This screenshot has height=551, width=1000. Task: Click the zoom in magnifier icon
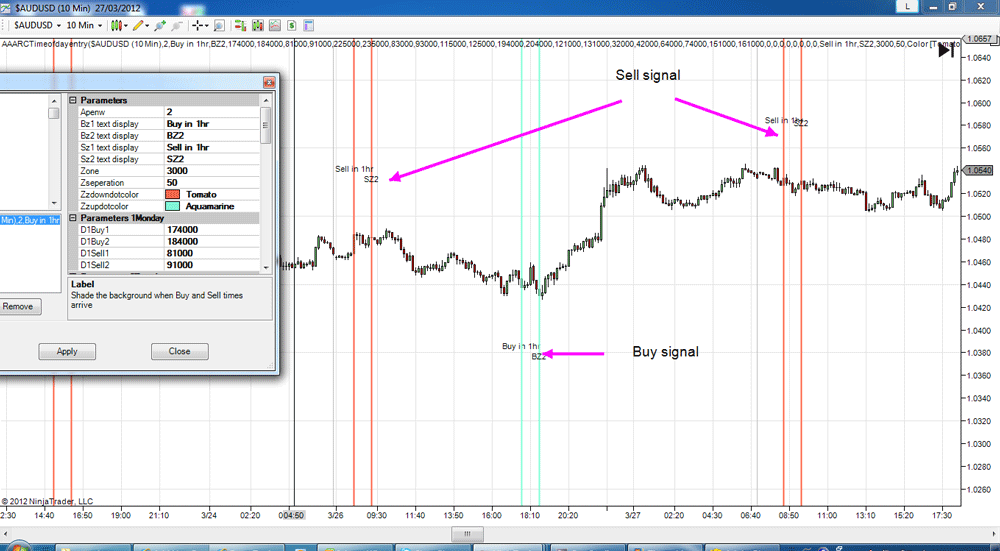[160, 26]
